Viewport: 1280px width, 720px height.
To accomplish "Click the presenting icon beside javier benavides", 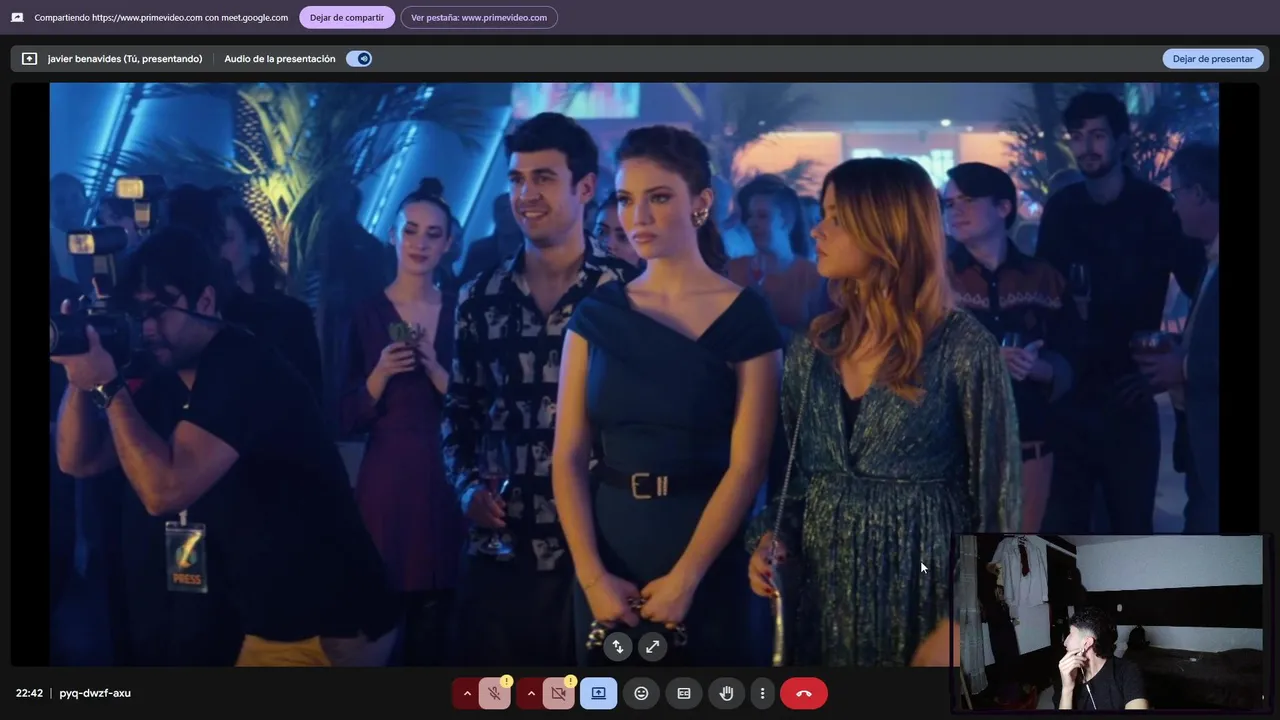I will (x=29, y=59).
